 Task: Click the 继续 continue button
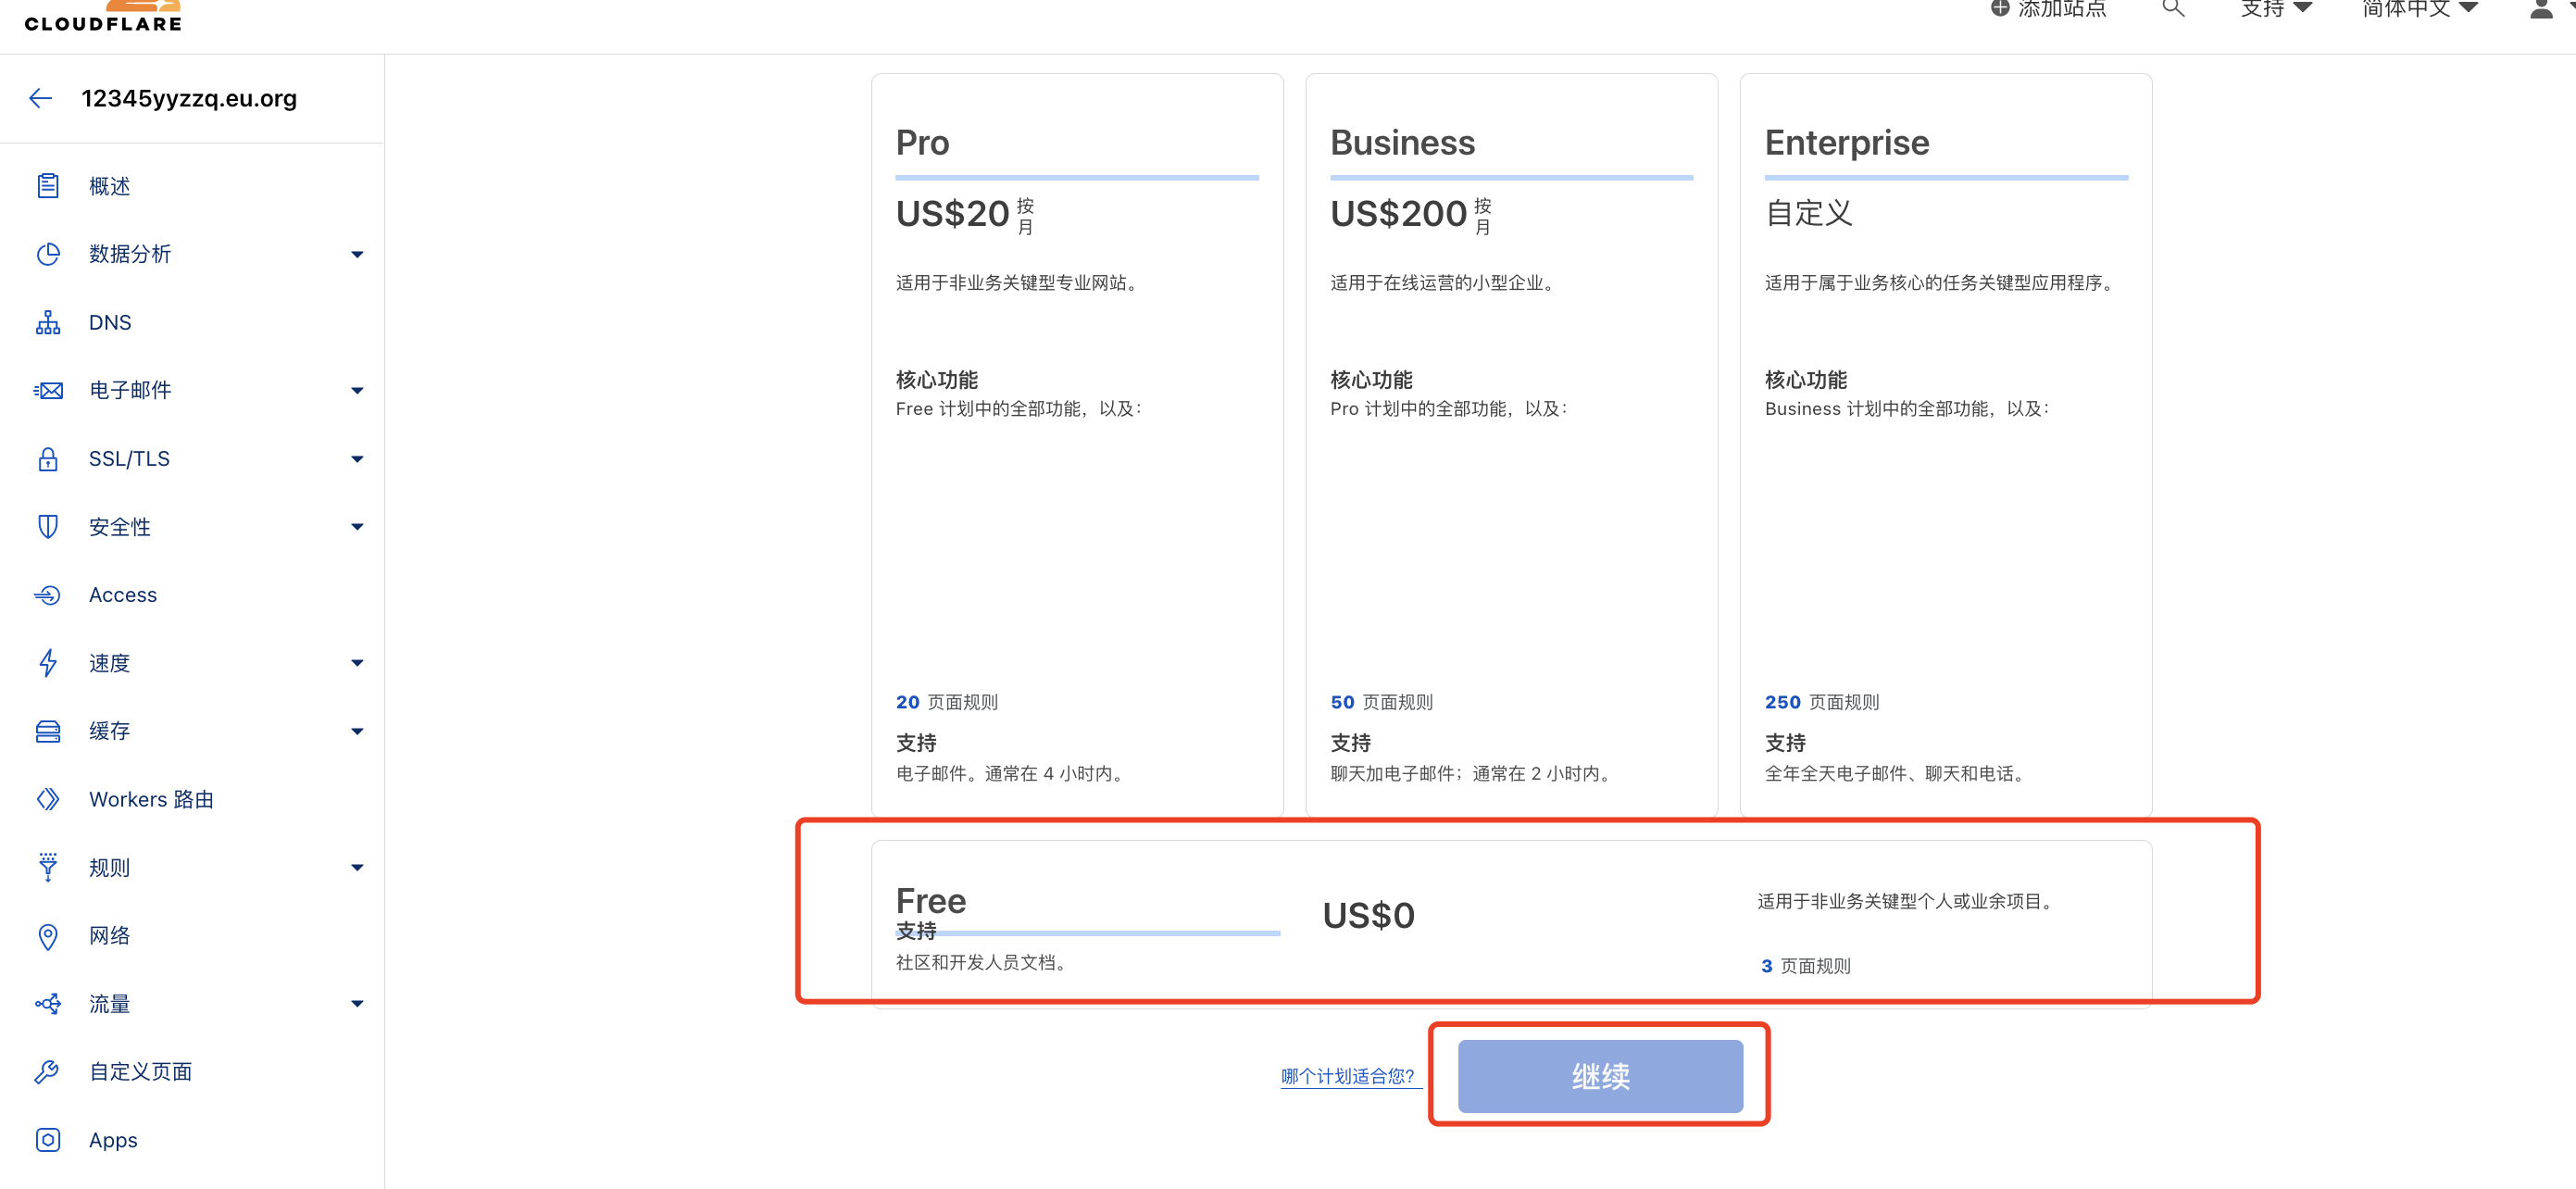click(1599, 1076)
